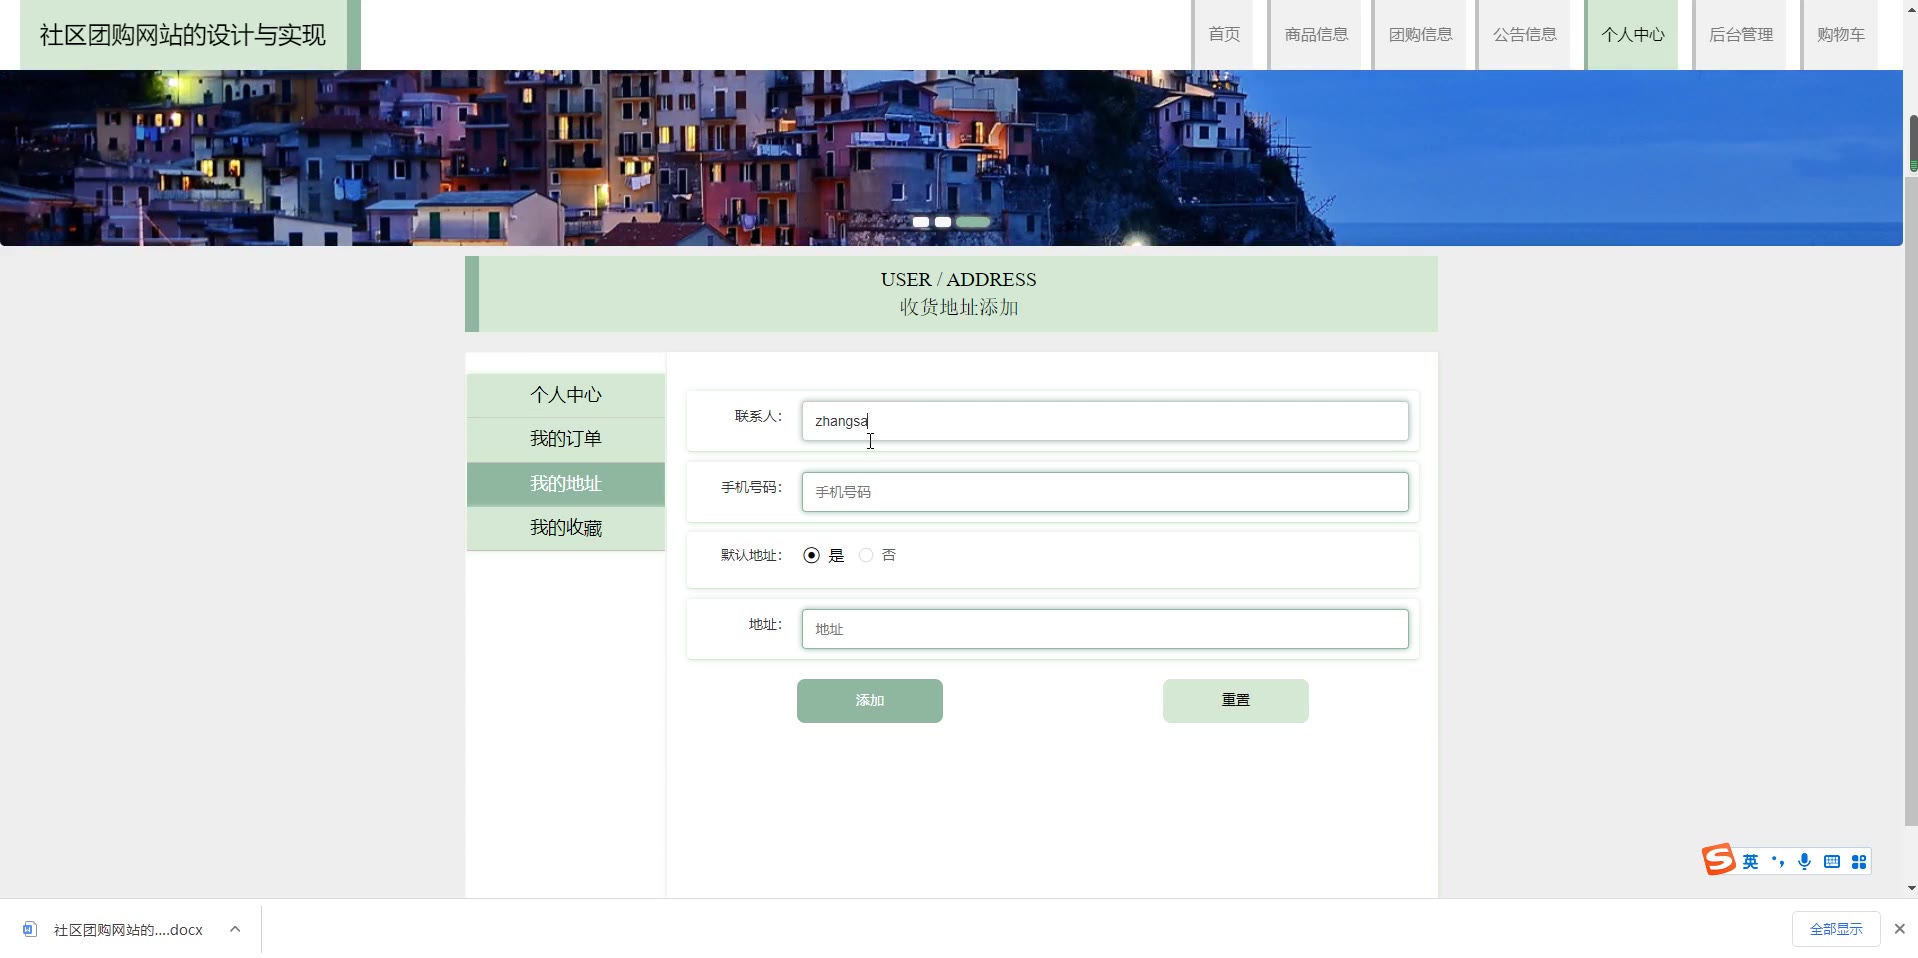
Task: Click the Sogou punctuation mode icon
Action: pyautogui.click(x=1777, y=861)
